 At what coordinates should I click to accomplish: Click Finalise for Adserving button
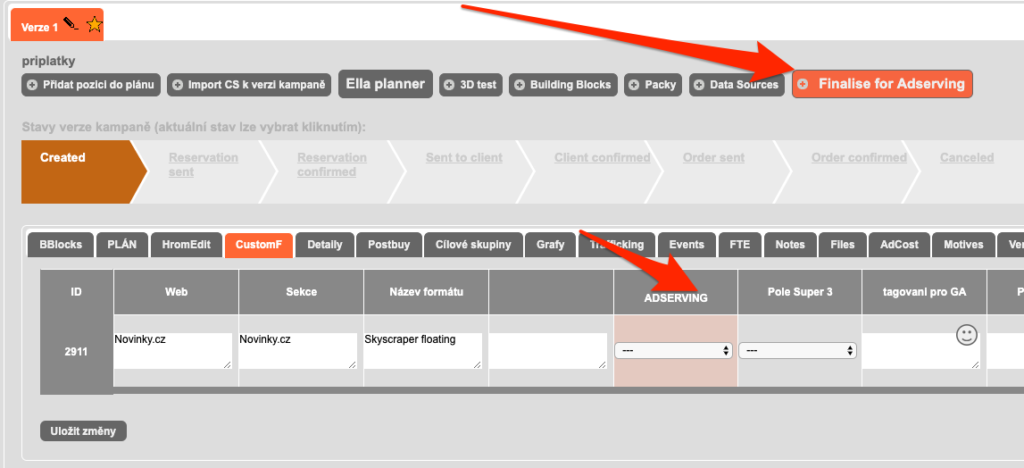[x=882, y=84]
